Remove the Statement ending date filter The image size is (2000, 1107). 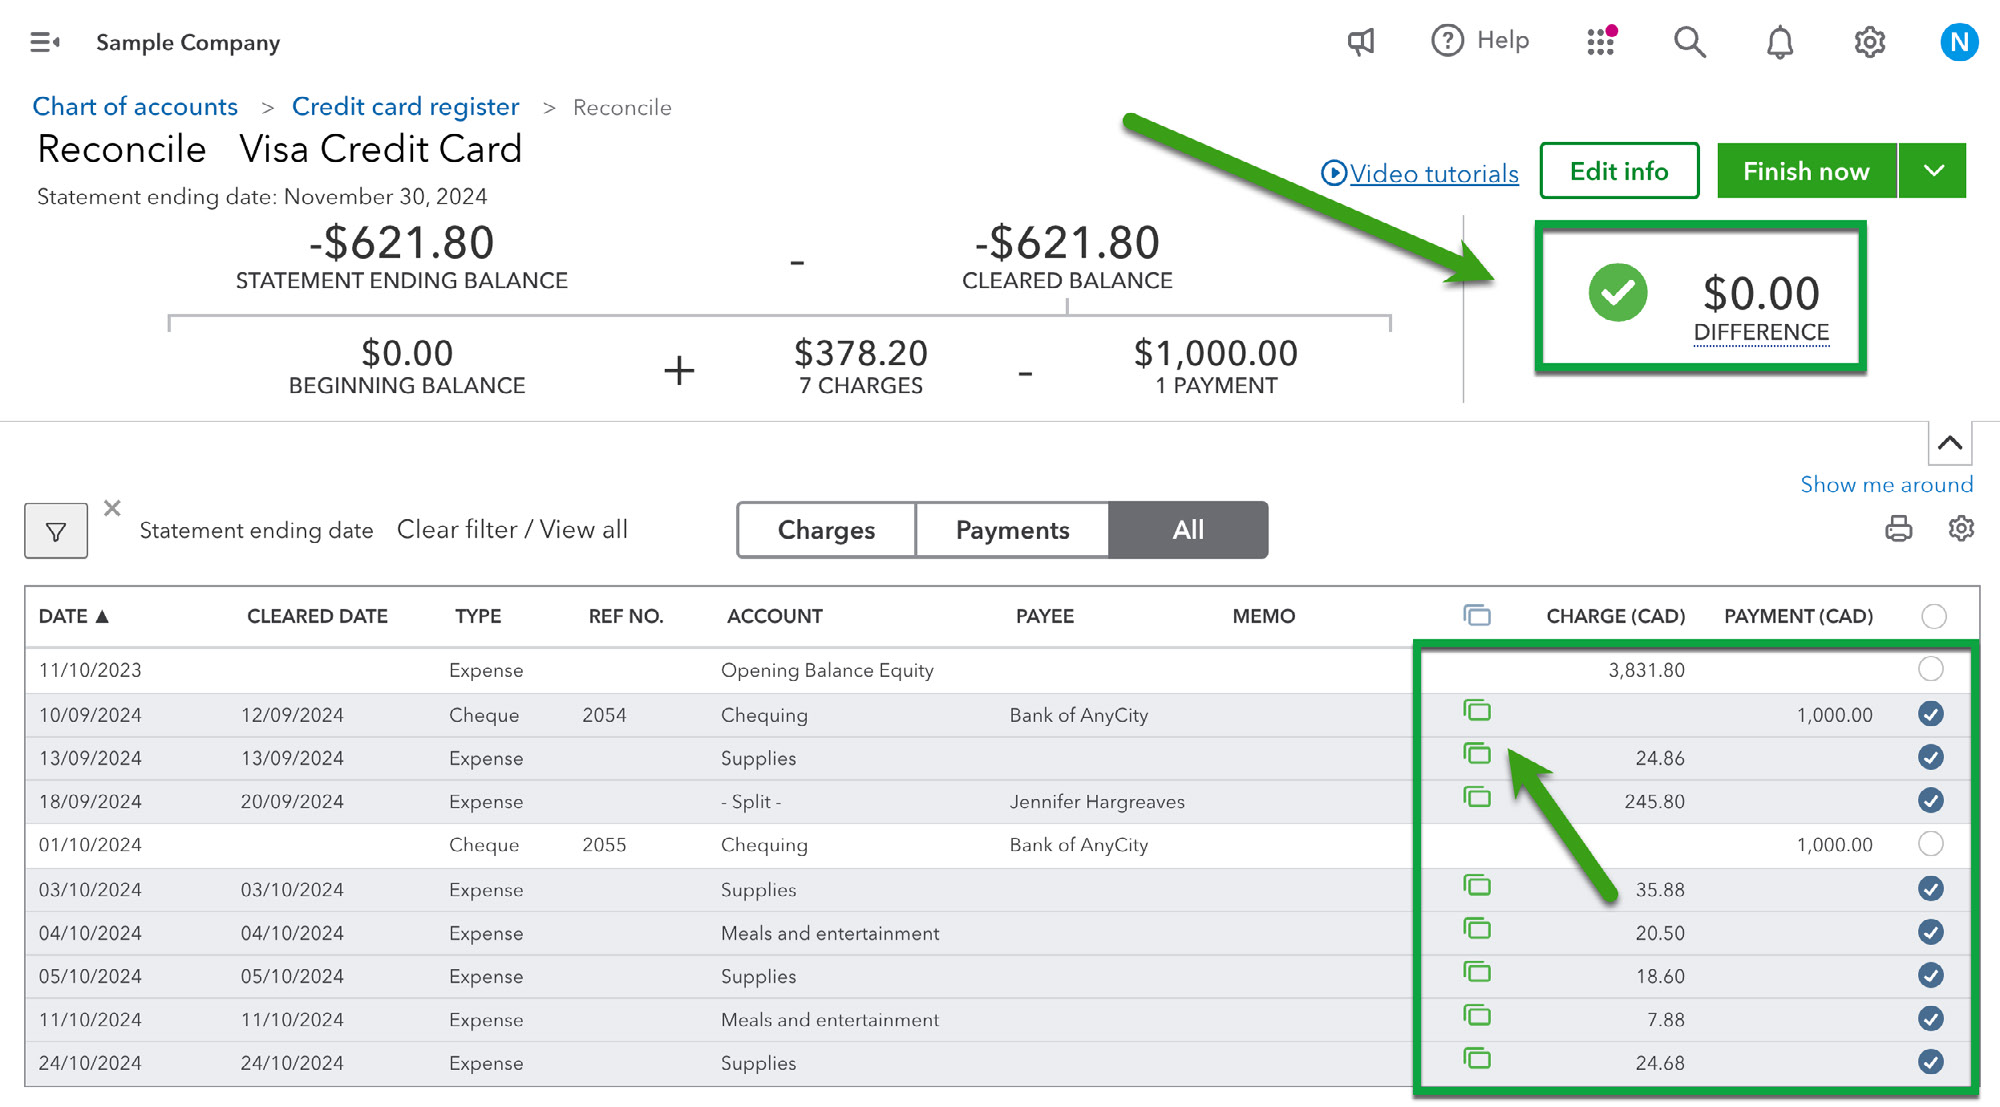click(x=112, y=508)
